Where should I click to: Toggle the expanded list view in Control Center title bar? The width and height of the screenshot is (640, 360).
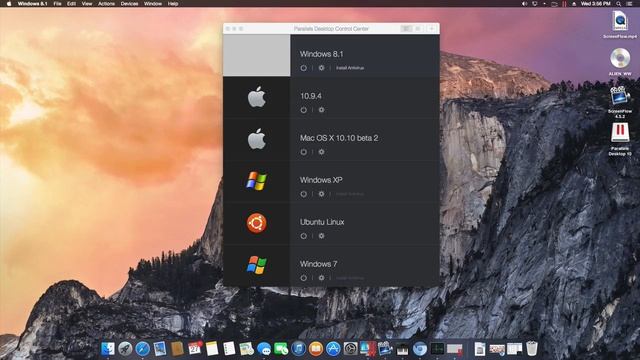coord(406,29)
